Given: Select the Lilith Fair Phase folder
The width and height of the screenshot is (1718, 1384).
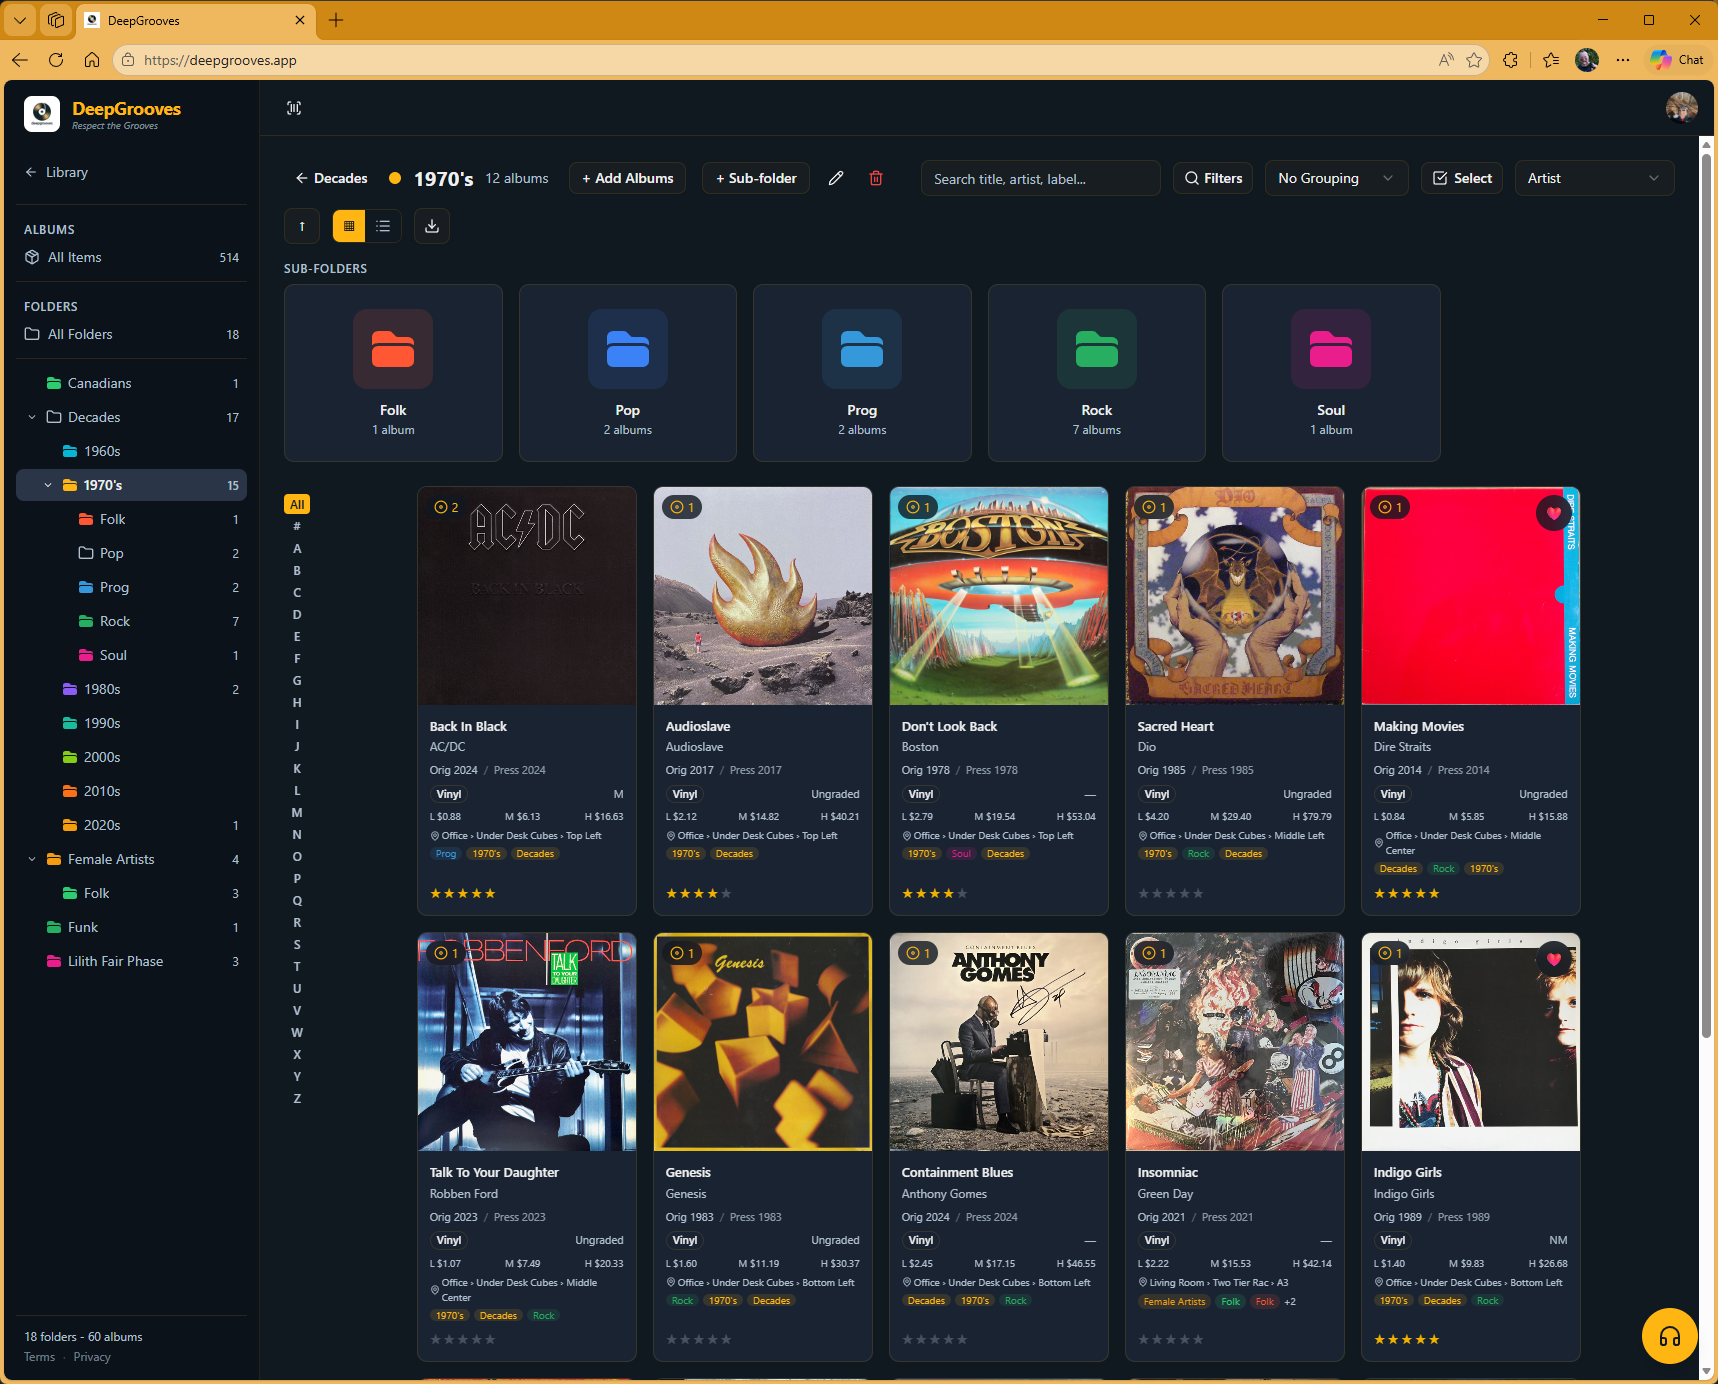Looking at the screenshot, I should 132,961.
